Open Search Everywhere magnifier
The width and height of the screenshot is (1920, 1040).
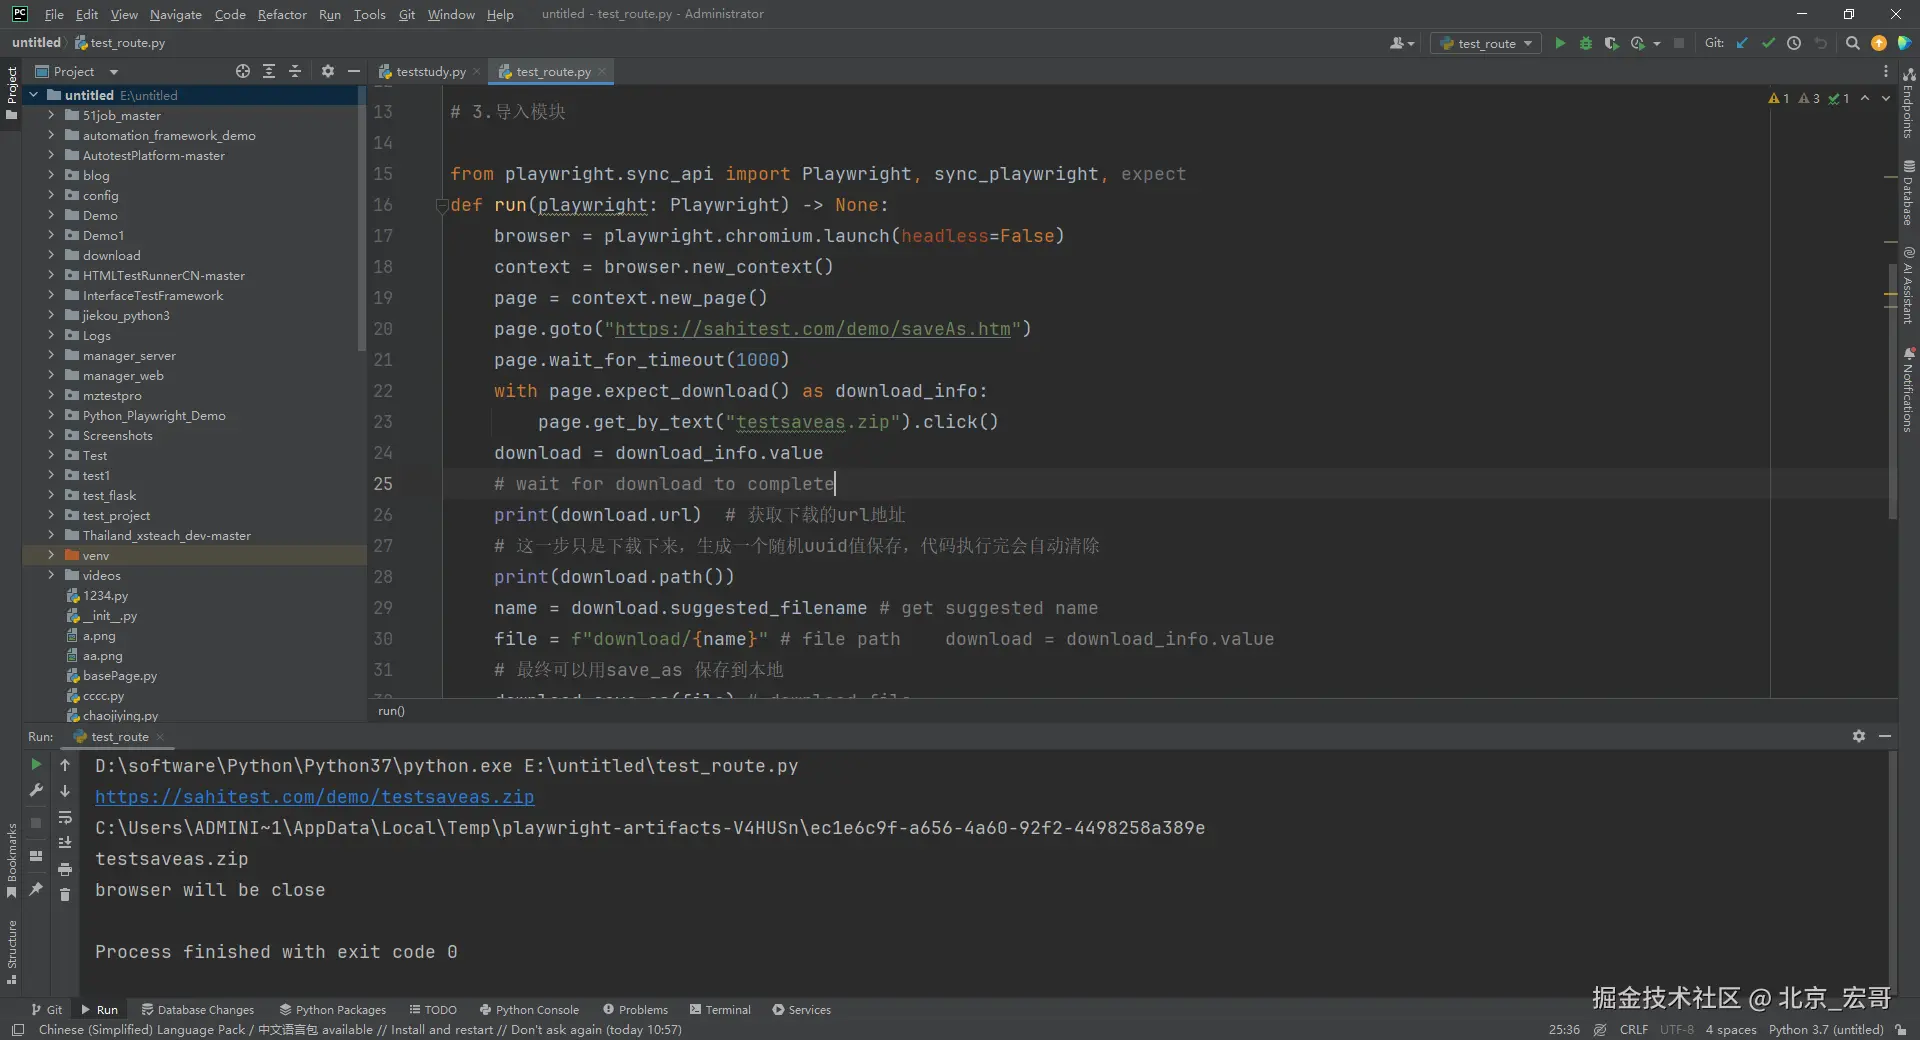(1852, 43)
